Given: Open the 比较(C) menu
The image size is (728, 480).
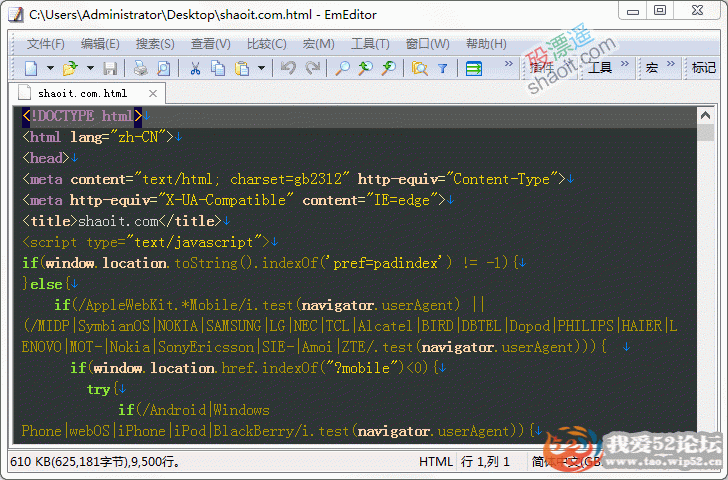Looking at the screenshot, I should pyautogui.click(x=266, y=44).
